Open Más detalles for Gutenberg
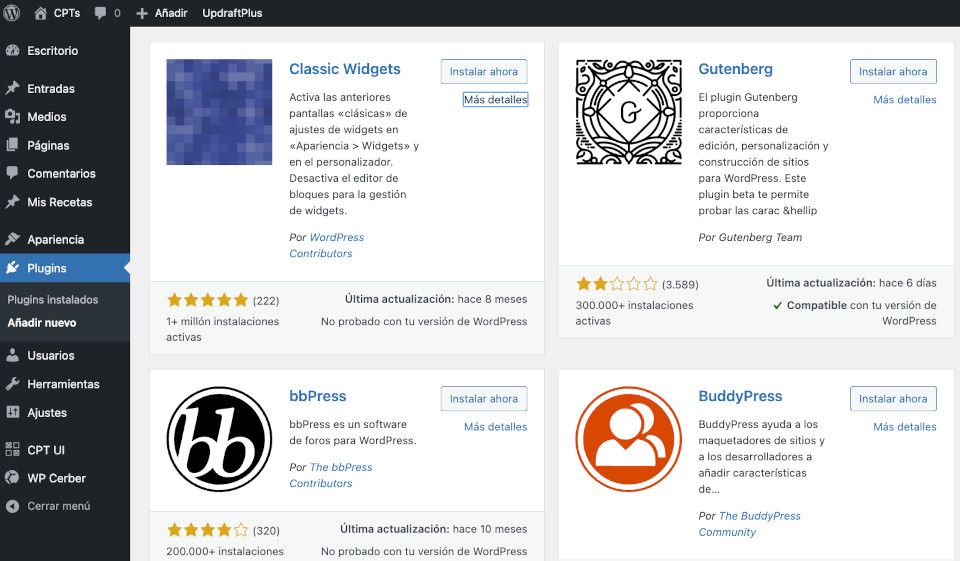960x561 pixels. (905, 99)
